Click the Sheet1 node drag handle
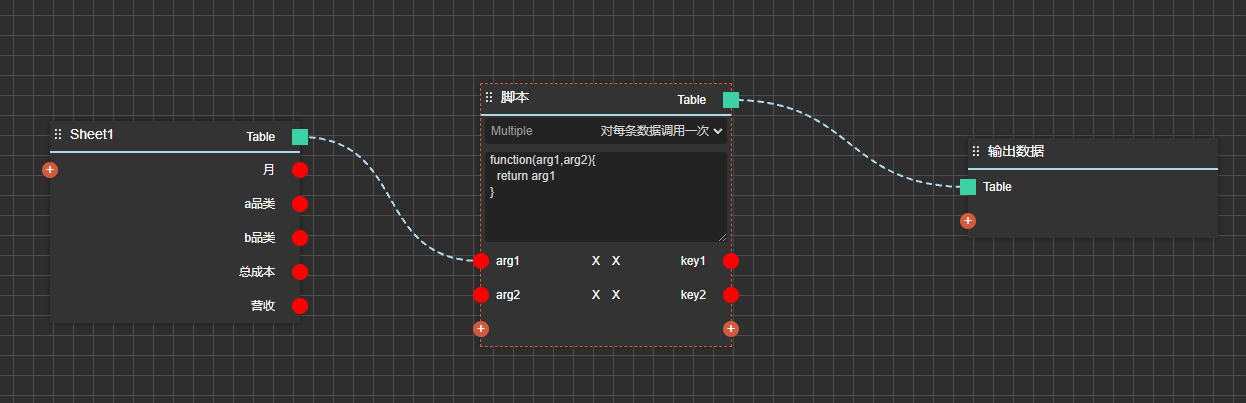This screenshot has height=403, width=1246. click(x=58, y=134)
